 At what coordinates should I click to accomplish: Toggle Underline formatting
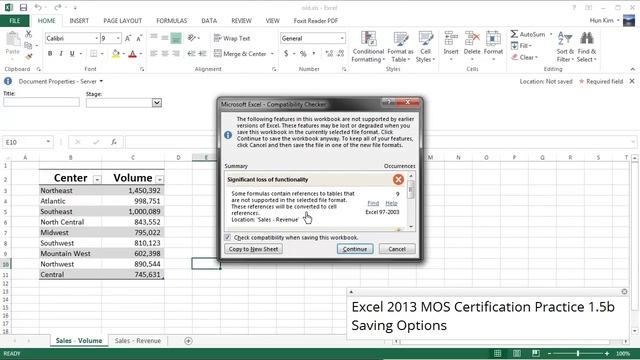coord(72,53)
